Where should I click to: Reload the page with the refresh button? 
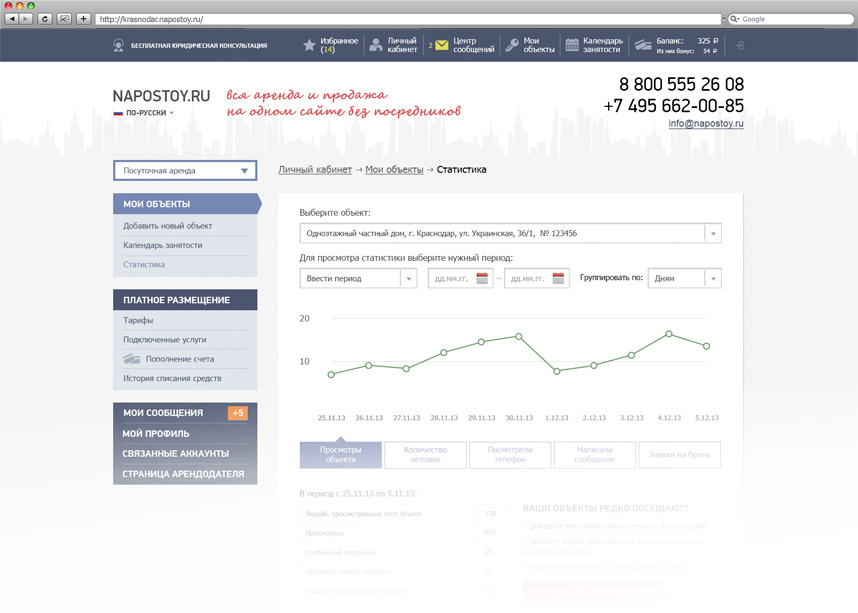45,19
